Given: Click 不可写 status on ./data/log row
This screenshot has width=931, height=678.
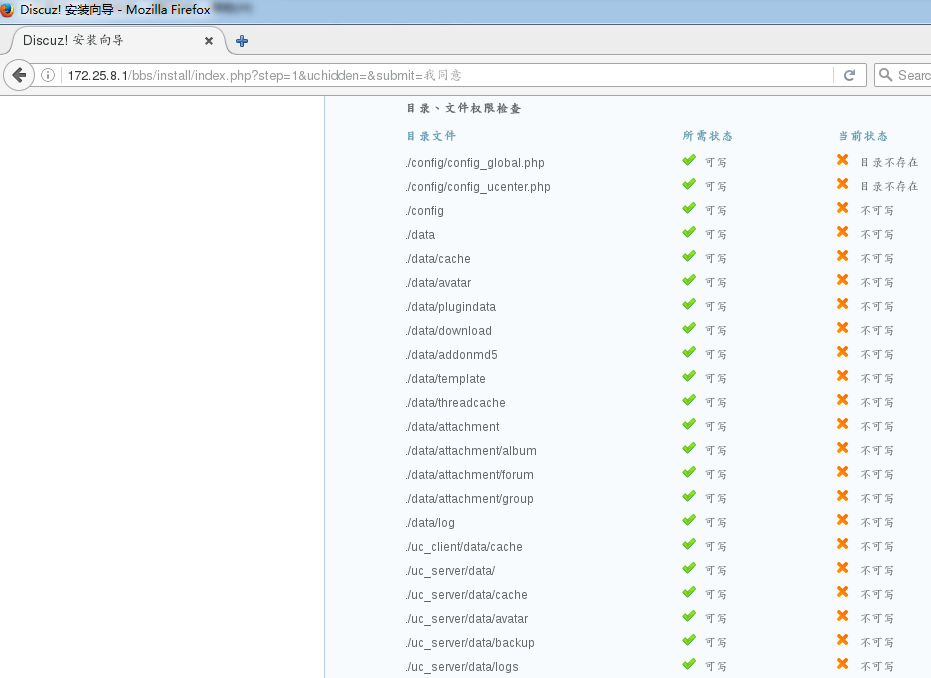Looking at the screenshot, I should 877,522.
